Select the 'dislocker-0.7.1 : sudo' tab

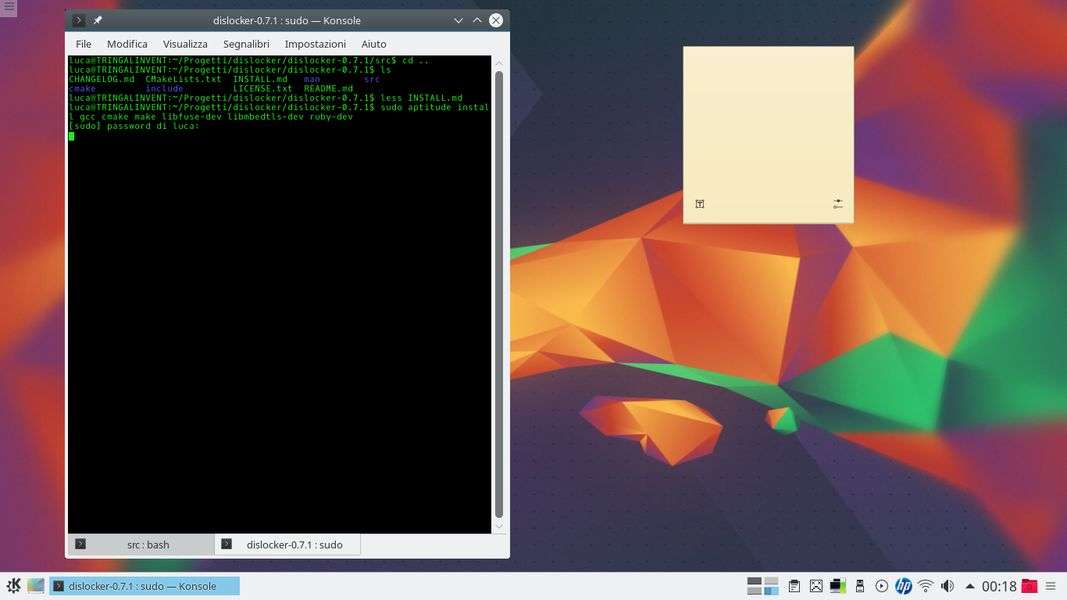tap(287, 545)
